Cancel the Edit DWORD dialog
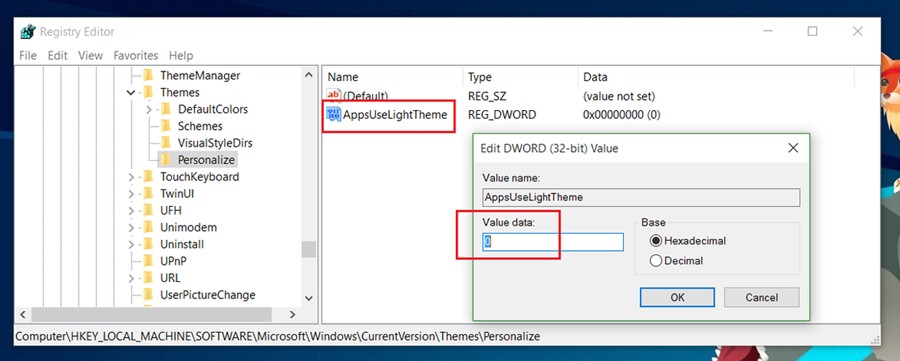Viewport: 900px width, 361px height. (762, 297)
